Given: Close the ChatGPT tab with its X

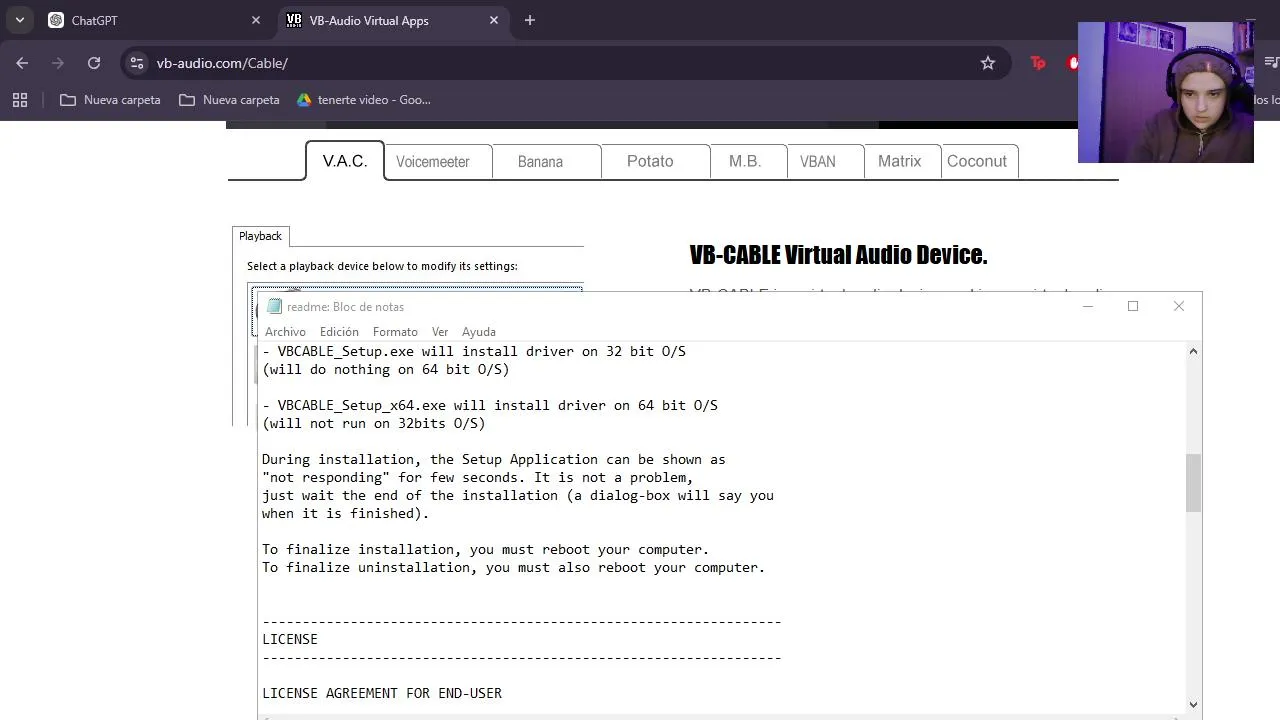Looking at the screenshot, I should 256,20.
